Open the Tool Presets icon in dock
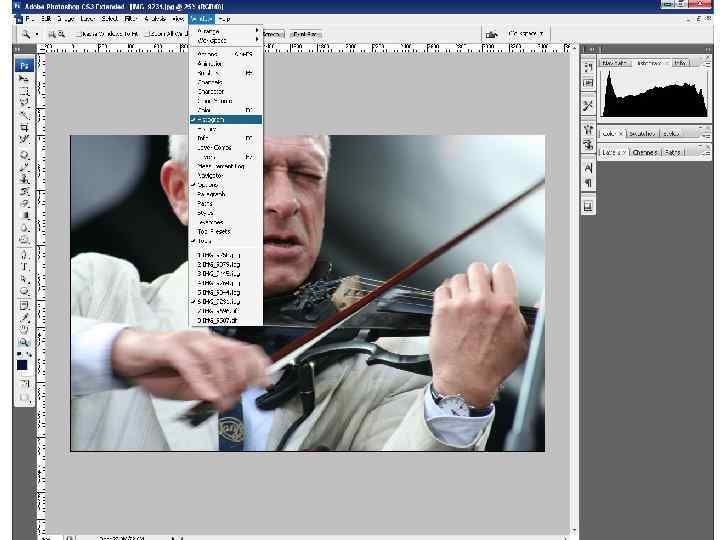Image resolution: width=720 pixels, height=540 pixels. click(x=588, y=106)
